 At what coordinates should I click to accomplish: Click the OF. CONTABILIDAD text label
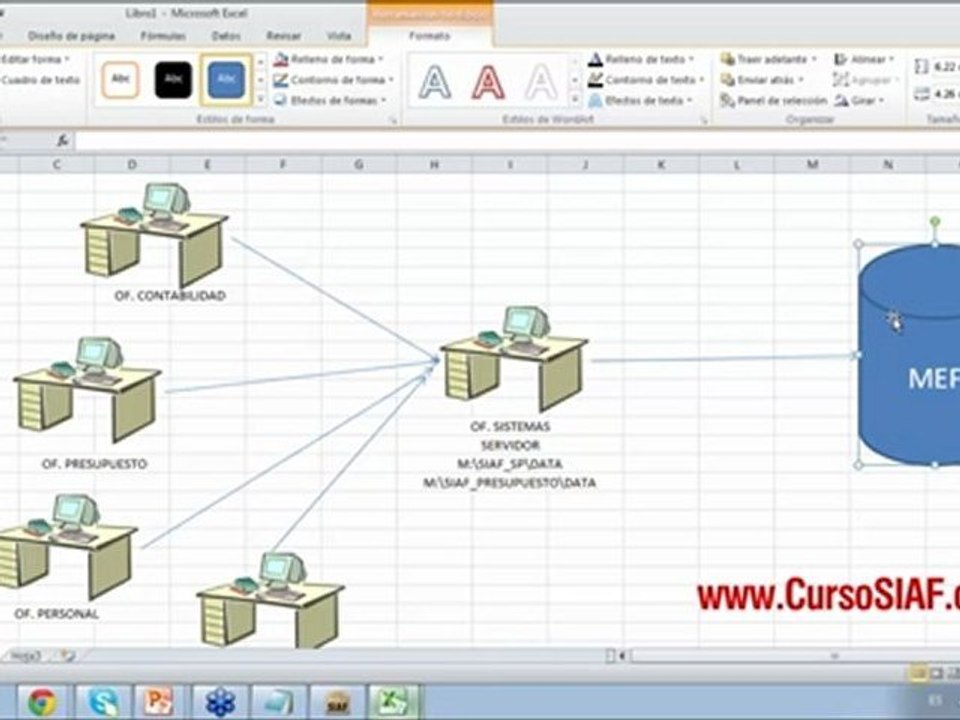170,296
